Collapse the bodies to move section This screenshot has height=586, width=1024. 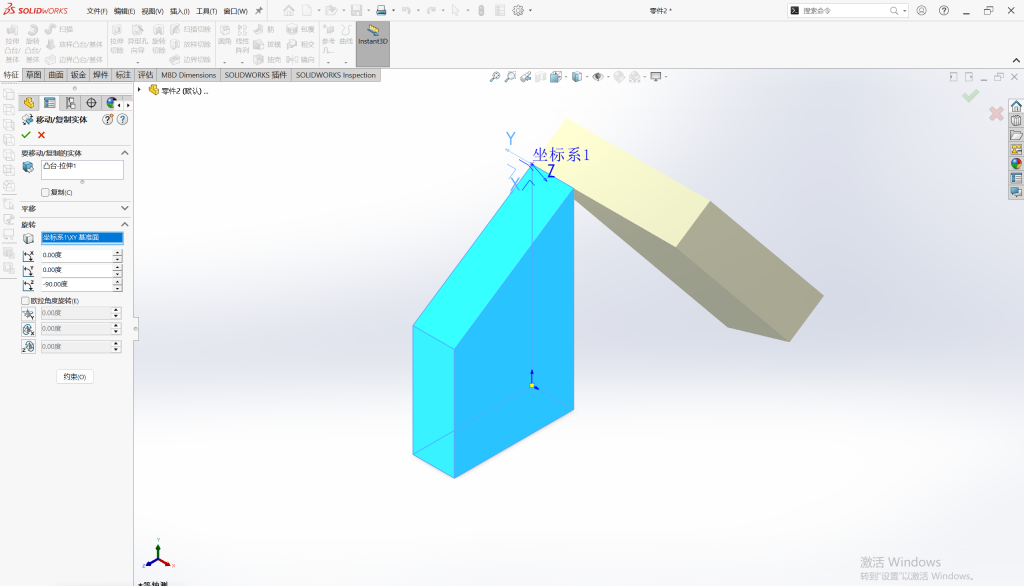point(125,153)
